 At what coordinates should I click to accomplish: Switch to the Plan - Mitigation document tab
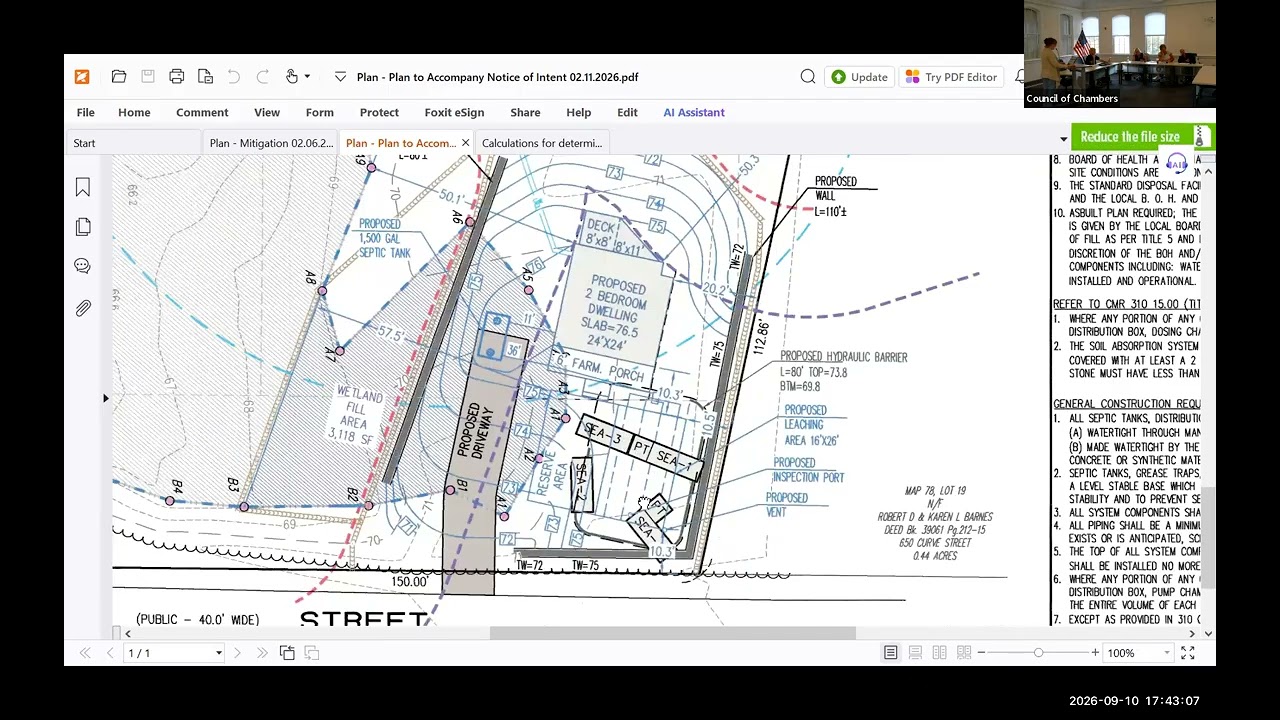point(271,143)
